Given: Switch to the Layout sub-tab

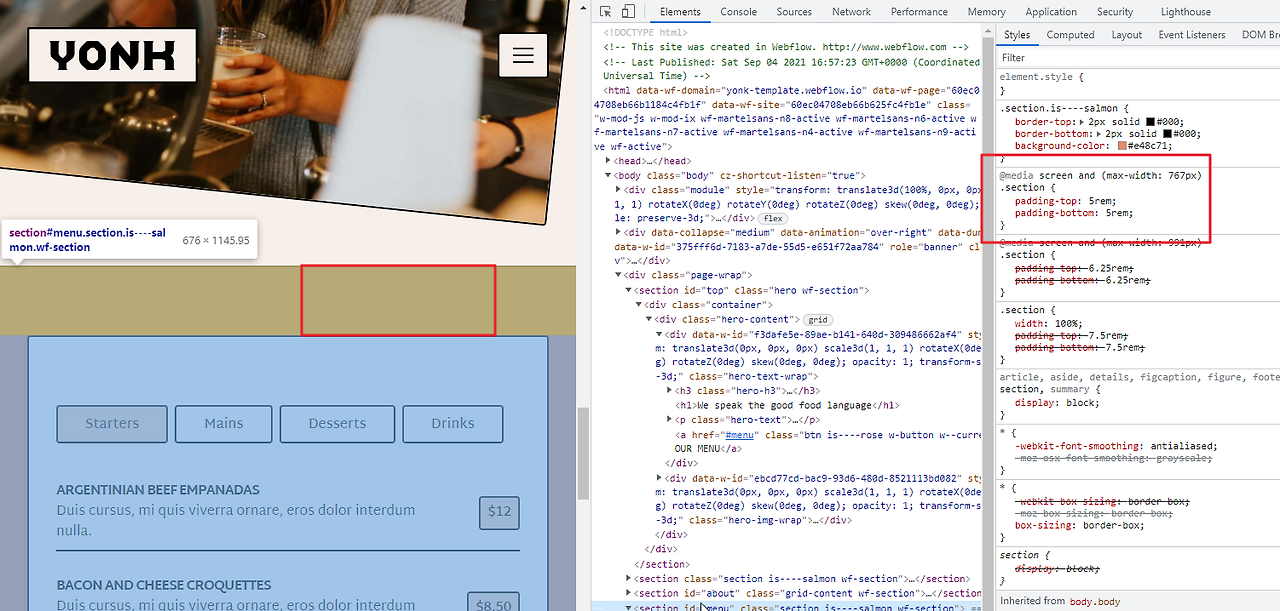Looking at the screenshot, I should tap(1126, 35).
